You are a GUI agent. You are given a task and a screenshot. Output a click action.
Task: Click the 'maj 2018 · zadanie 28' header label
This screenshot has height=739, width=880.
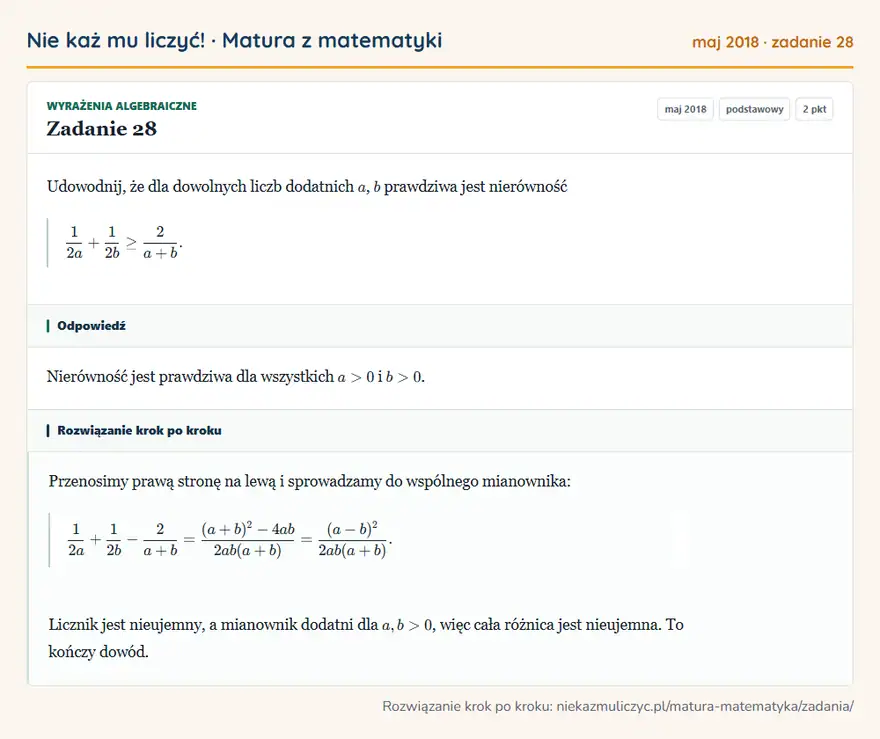(772, 42)
